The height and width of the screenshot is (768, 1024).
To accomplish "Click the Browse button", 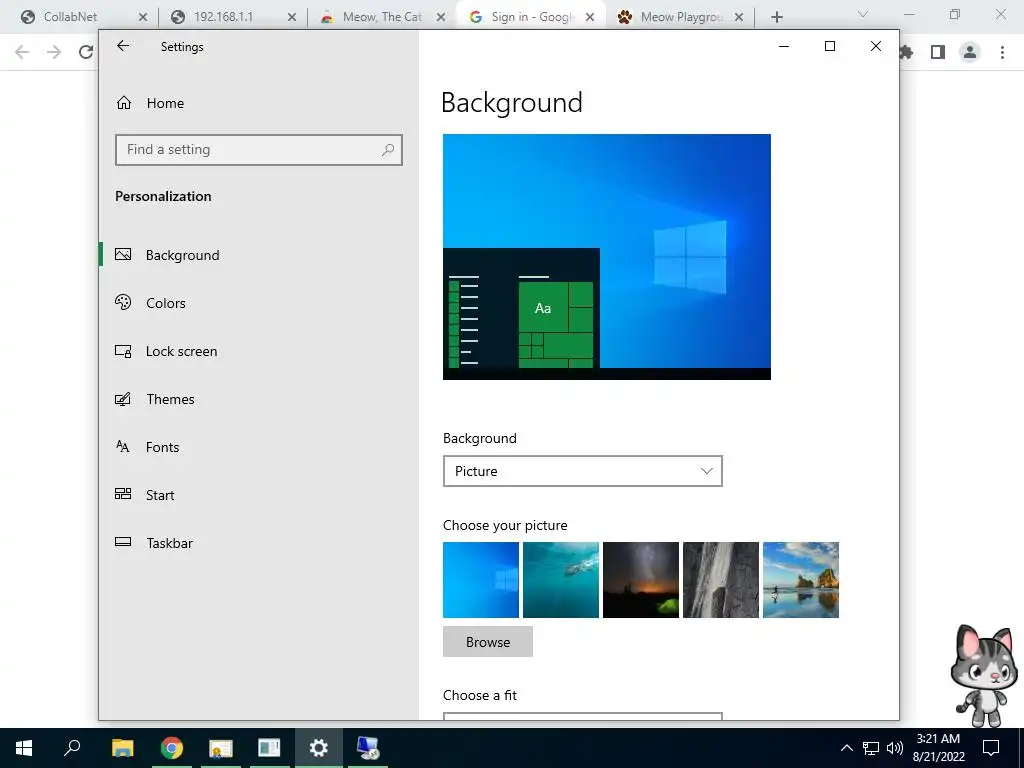I will (x=488, y=642).
